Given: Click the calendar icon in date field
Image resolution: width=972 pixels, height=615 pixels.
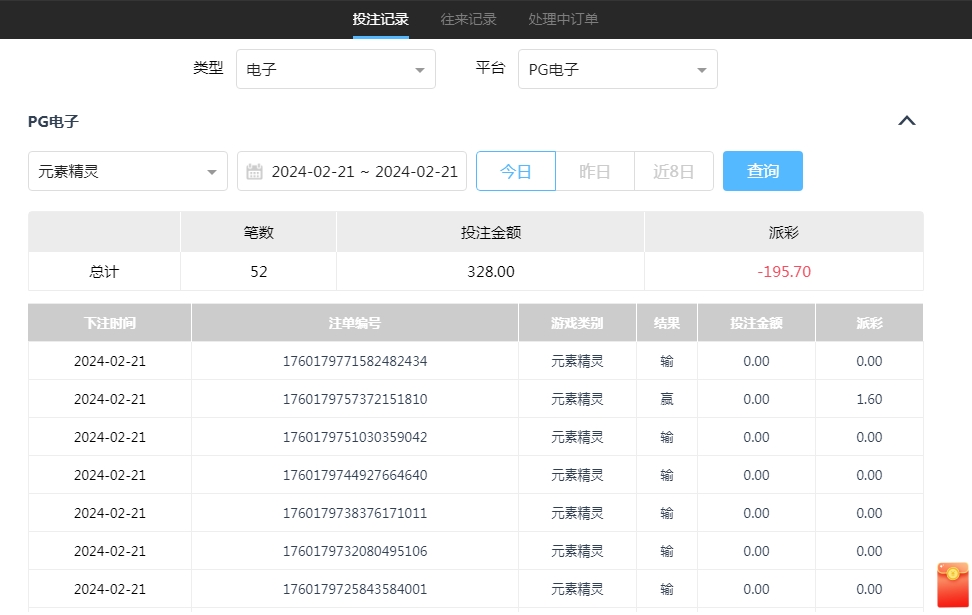Looking at the screenshot, I should [254, 171].
